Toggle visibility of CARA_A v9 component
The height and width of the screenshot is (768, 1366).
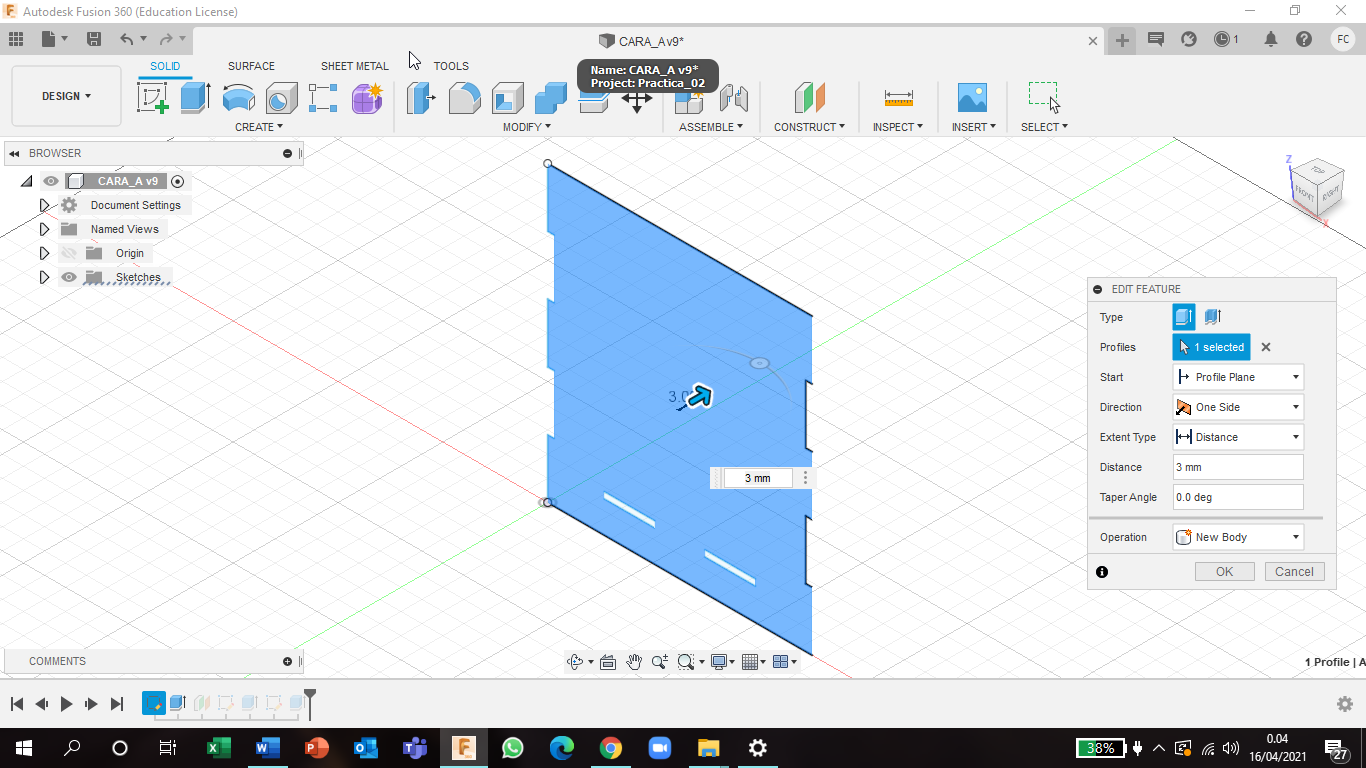point(51,181)
